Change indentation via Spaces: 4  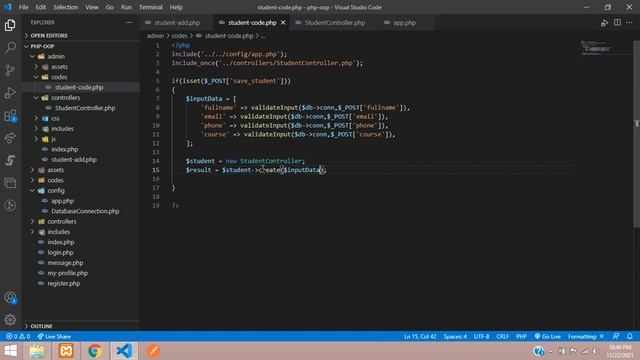coord(455,336)
